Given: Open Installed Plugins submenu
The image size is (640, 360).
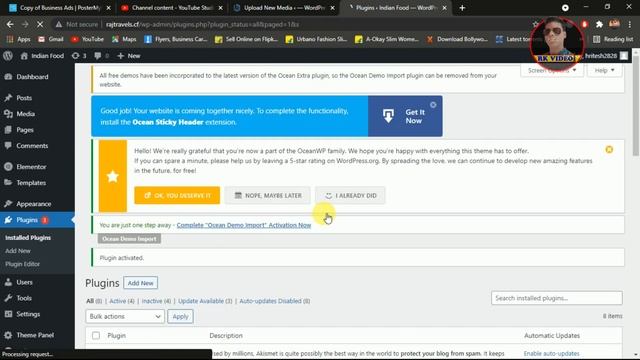Looking at the screenshot, I should [28, 238].
